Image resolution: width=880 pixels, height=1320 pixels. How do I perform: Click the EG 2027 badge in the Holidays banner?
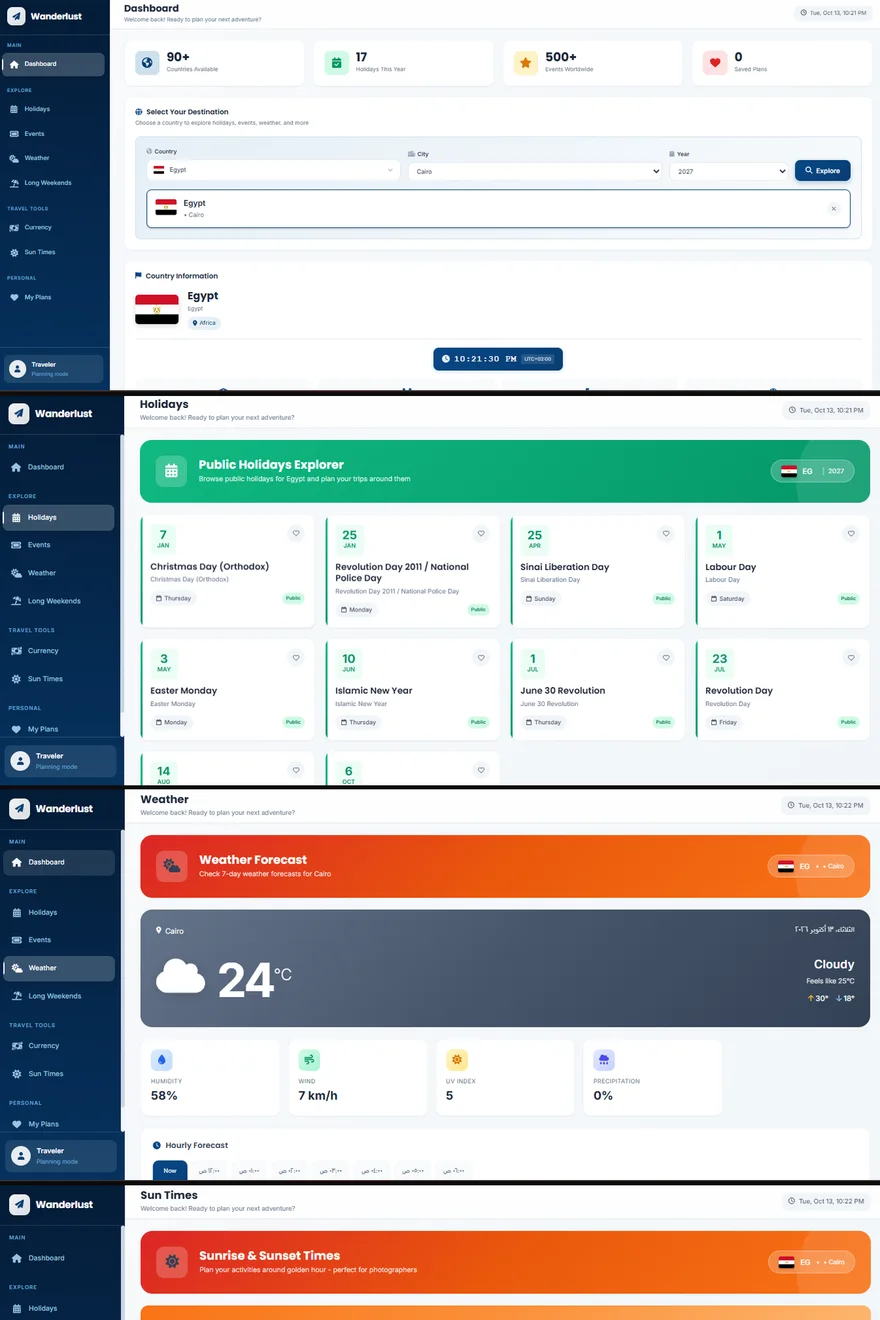(812, 471)
